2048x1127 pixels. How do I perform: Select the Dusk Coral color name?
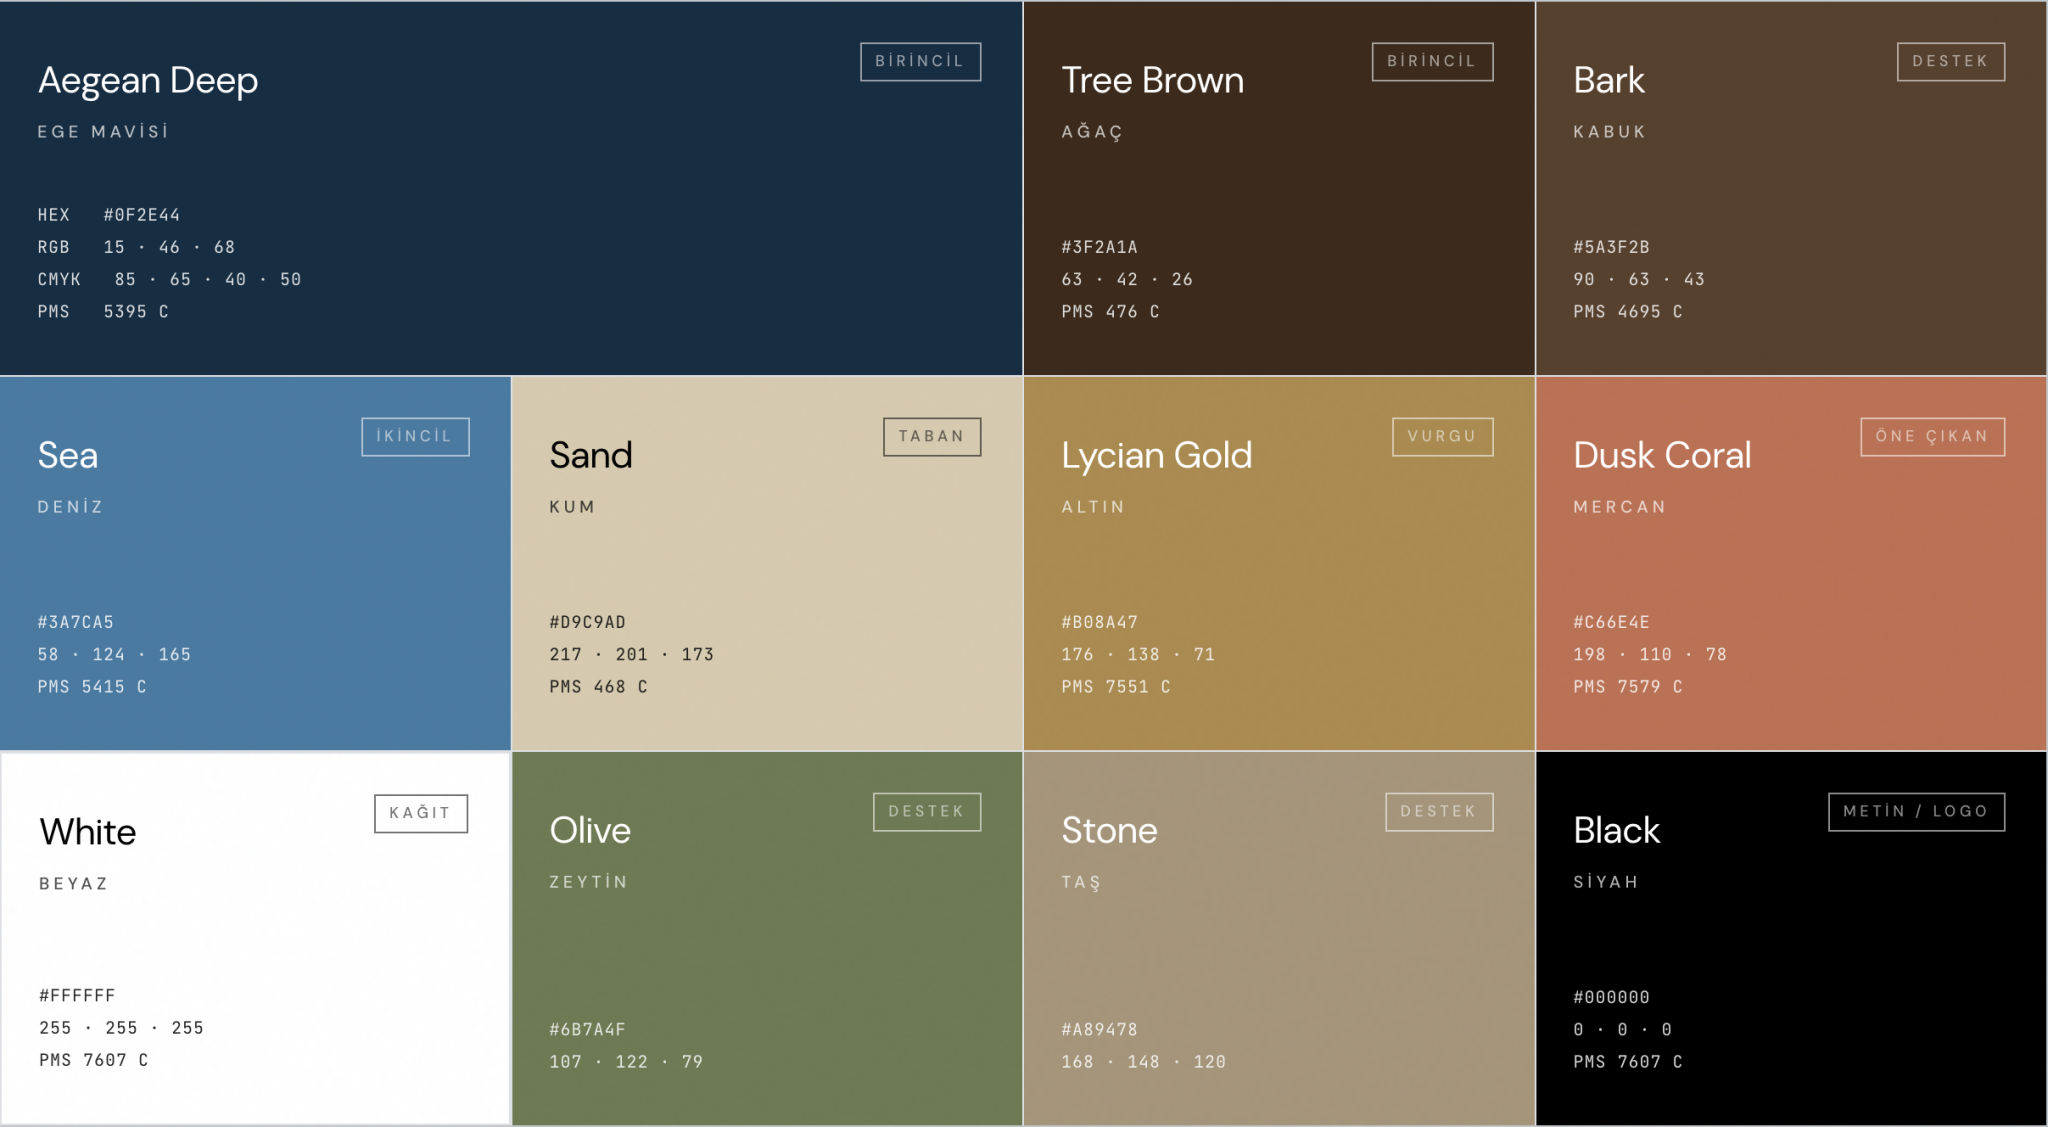click(1662, 455)
